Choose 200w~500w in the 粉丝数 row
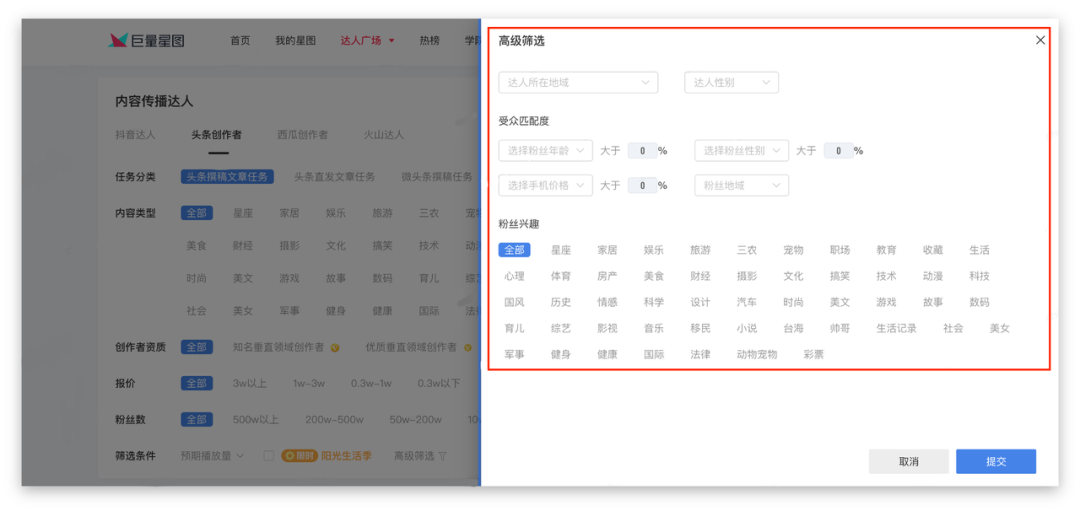This screenshot has width=1080, height=511. [335, 420]
